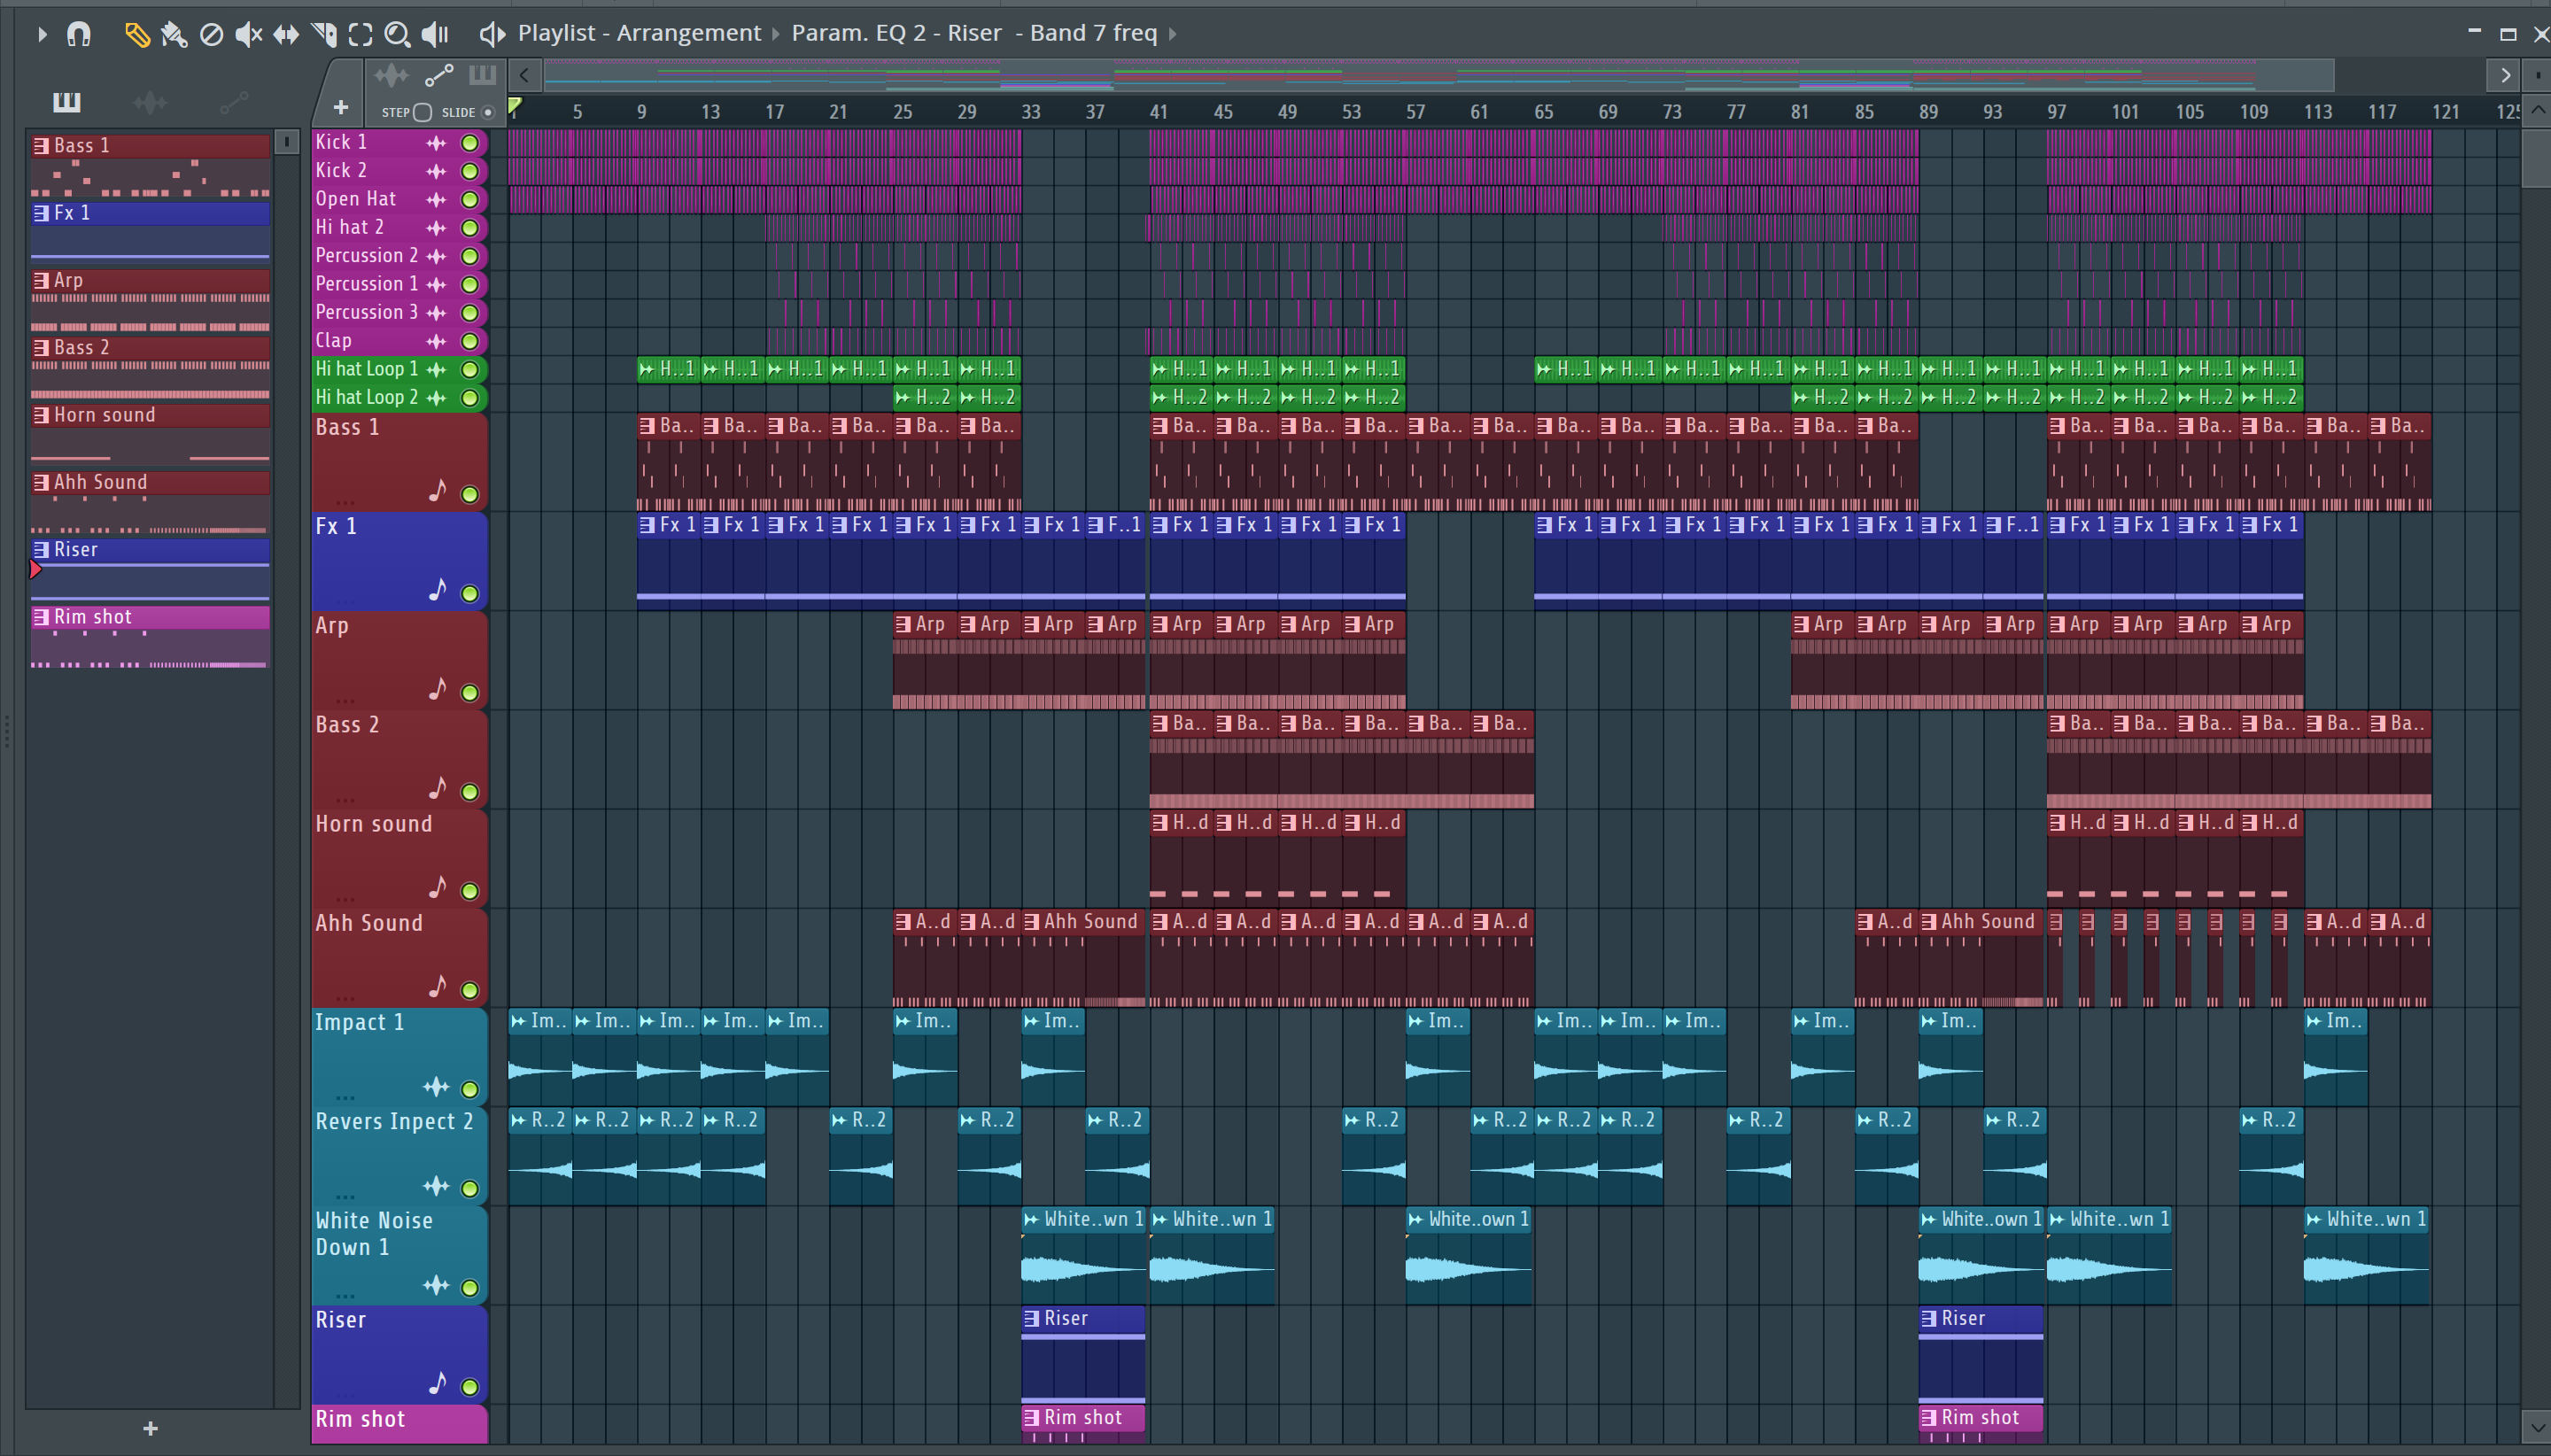Select the Percussion 2 track header

point(399,256)
